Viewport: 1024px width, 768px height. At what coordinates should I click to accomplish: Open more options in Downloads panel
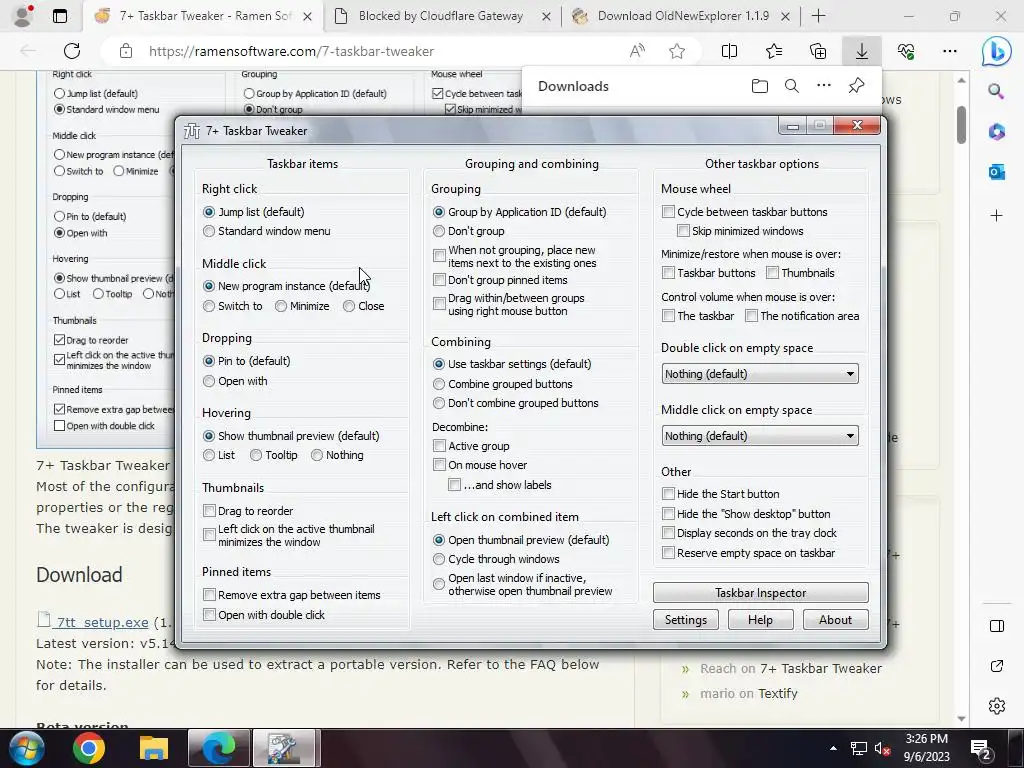point(824,86)
